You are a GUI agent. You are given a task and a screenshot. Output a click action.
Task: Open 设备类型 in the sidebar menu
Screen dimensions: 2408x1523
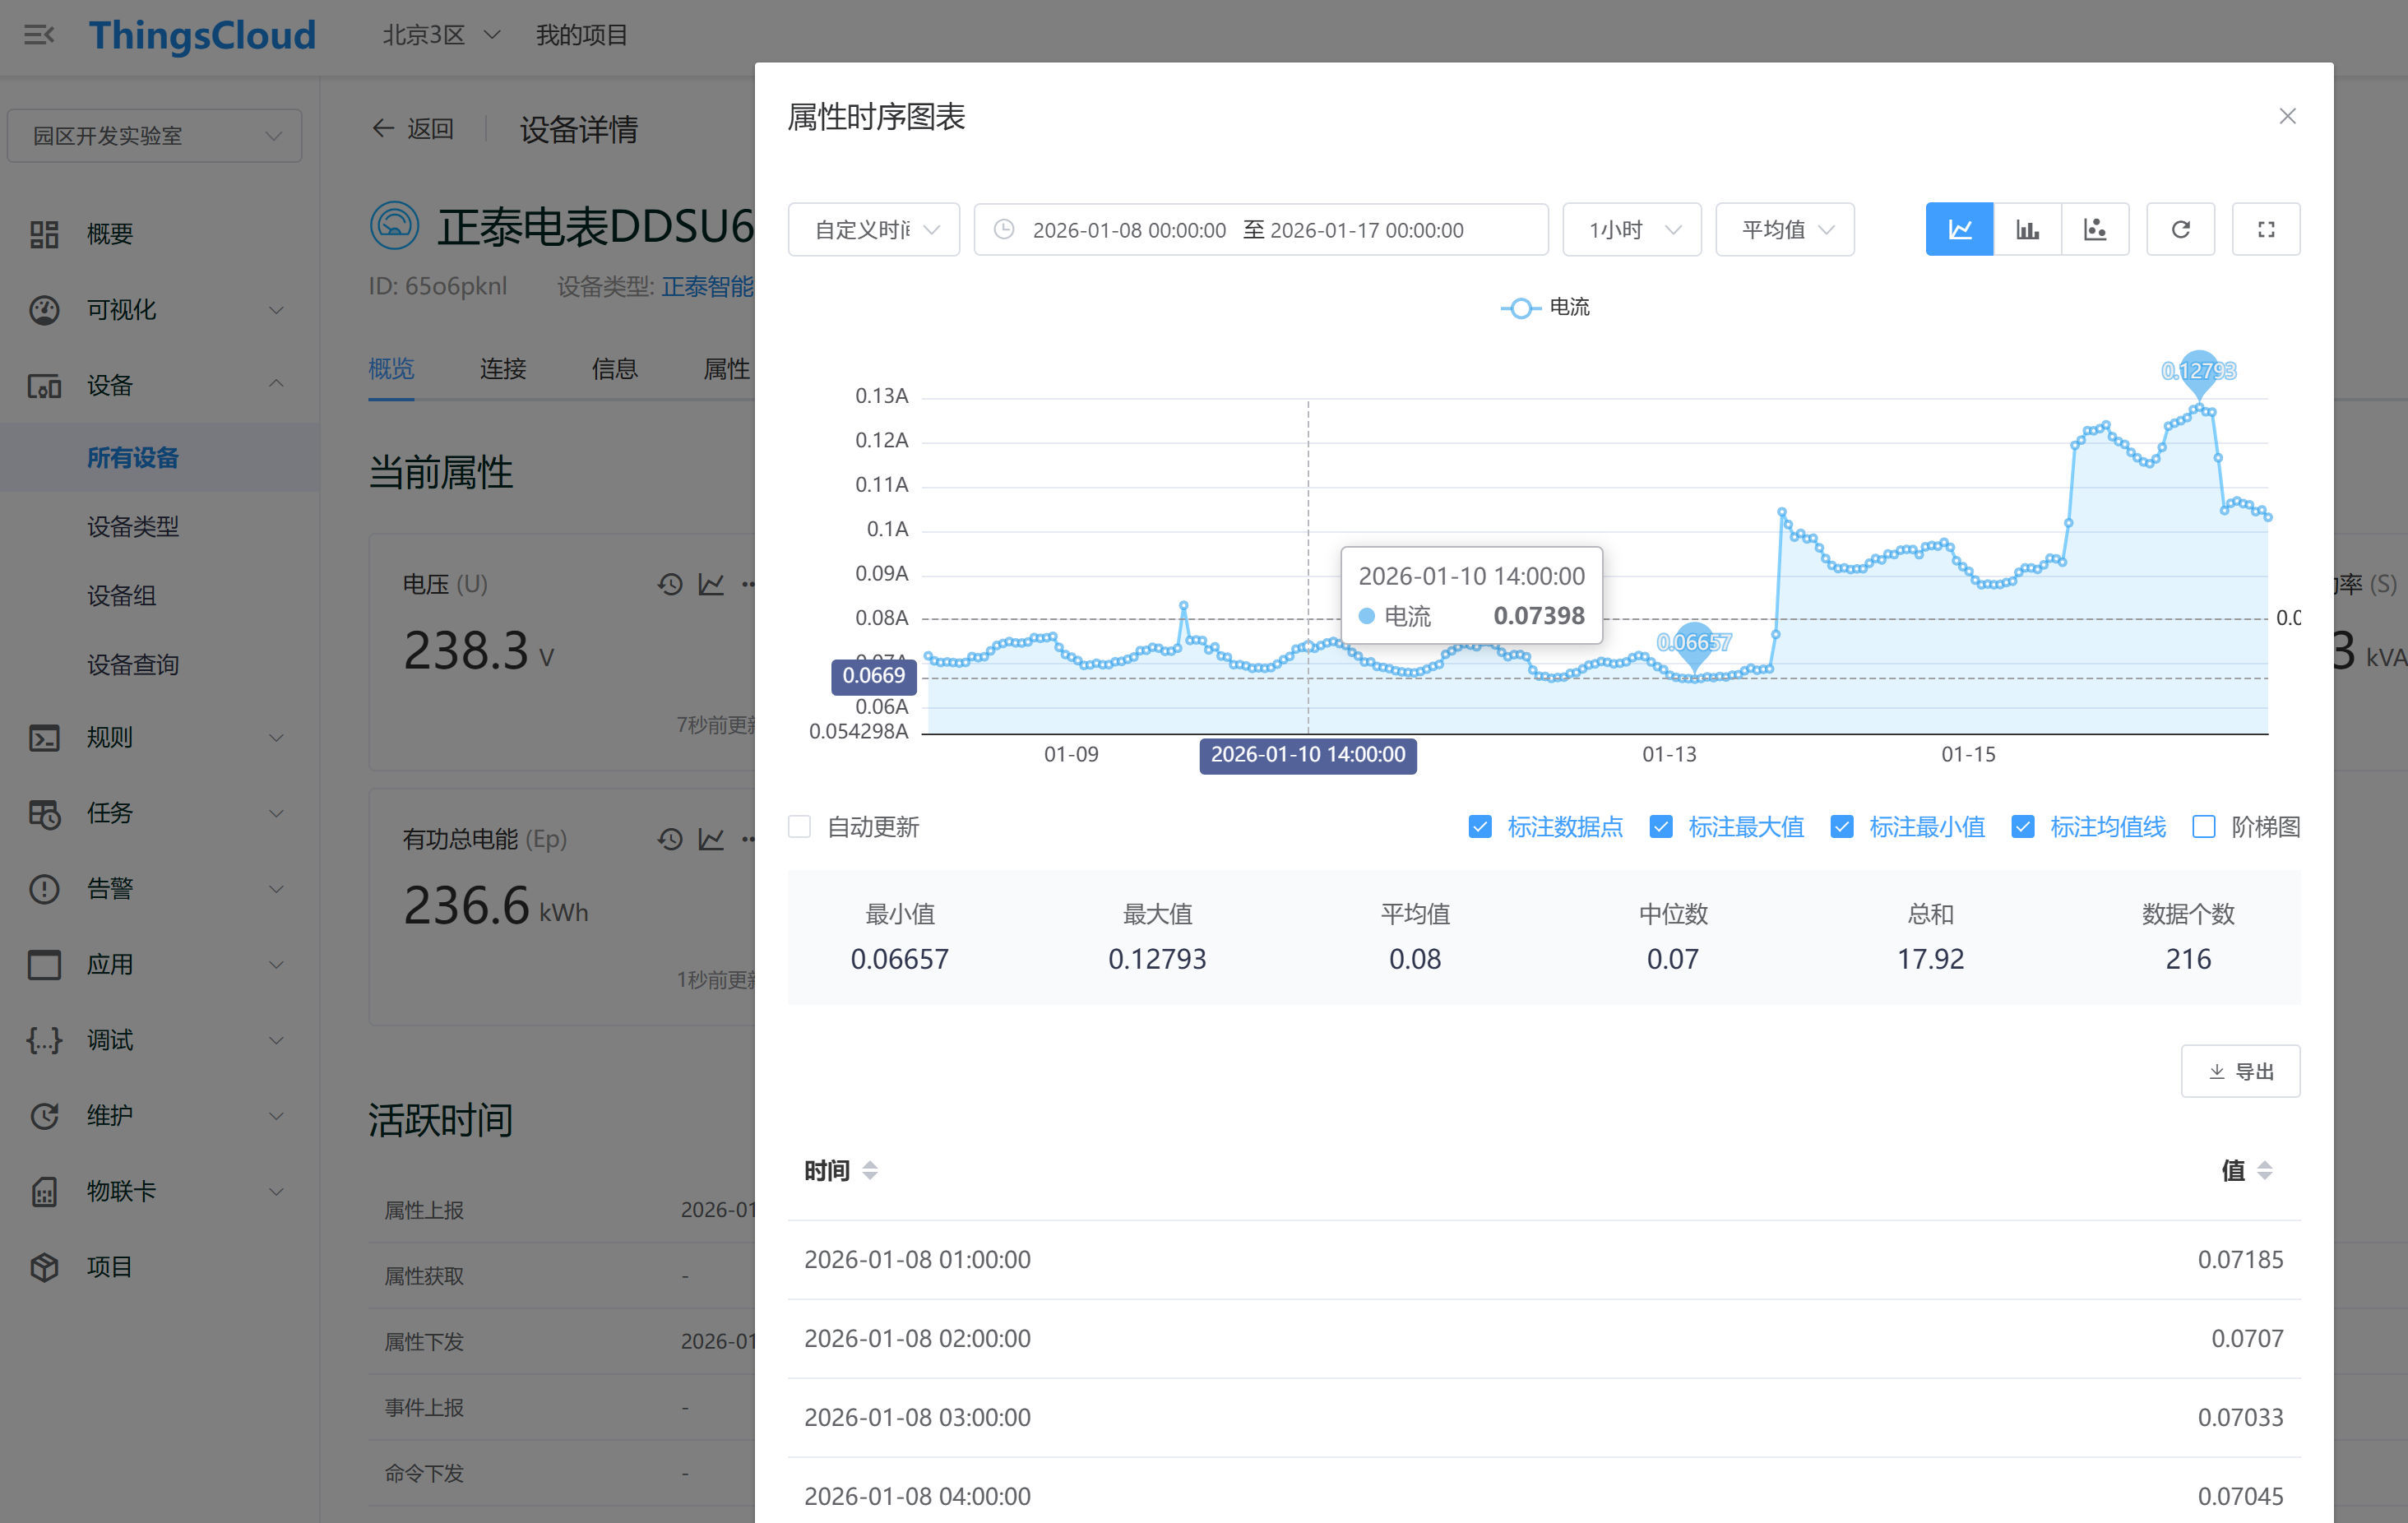tap(132, 526)
